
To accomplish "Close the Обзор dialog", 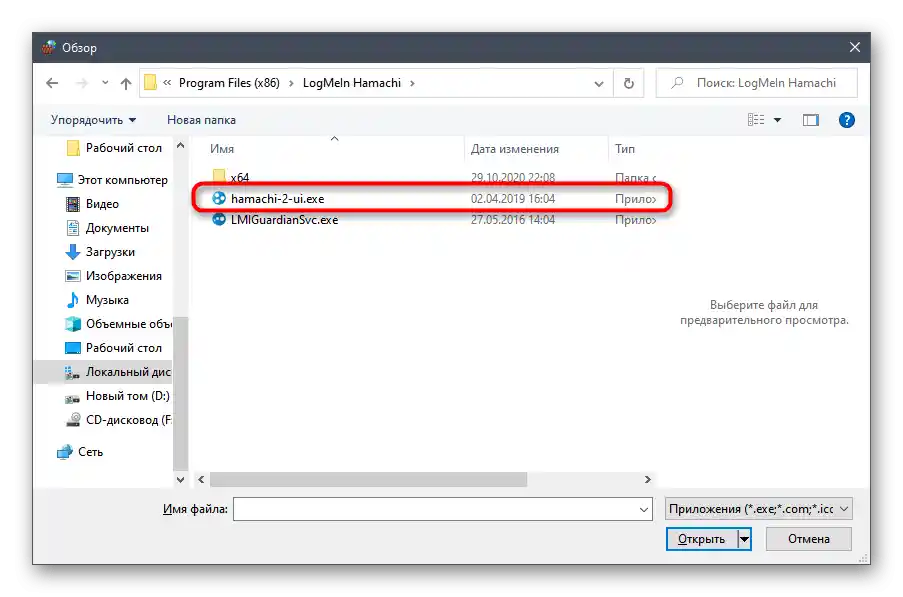I will tap(855, 47).
